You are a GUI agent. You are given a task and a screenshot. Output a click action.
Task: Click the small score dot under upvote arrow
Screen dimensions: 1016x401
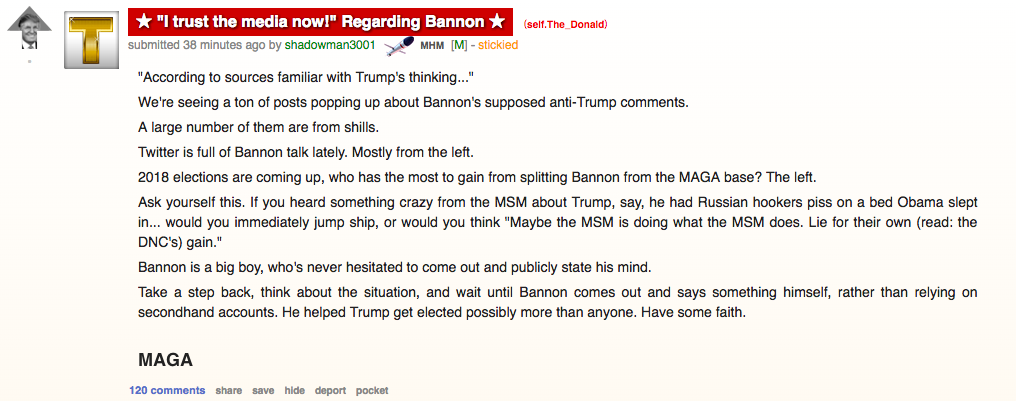point(29,62)
